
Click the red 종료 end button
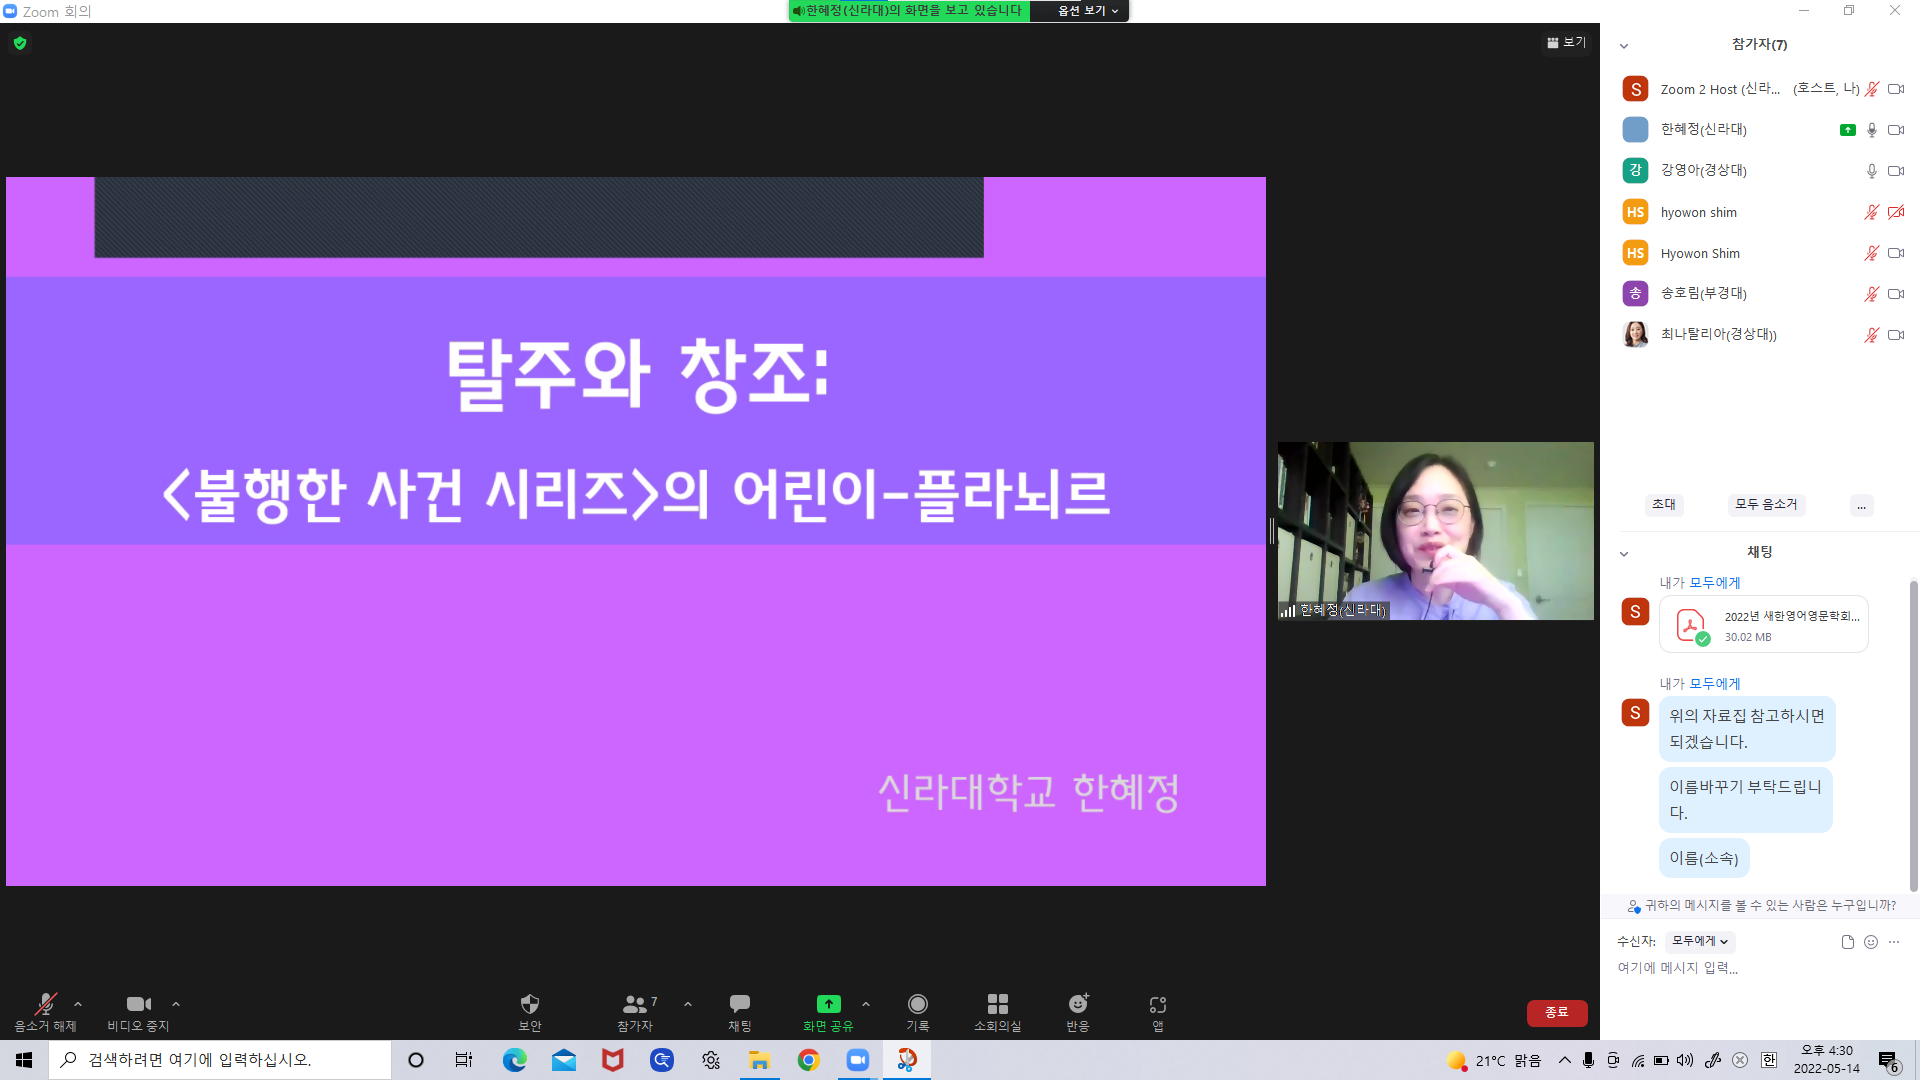1556,1012
